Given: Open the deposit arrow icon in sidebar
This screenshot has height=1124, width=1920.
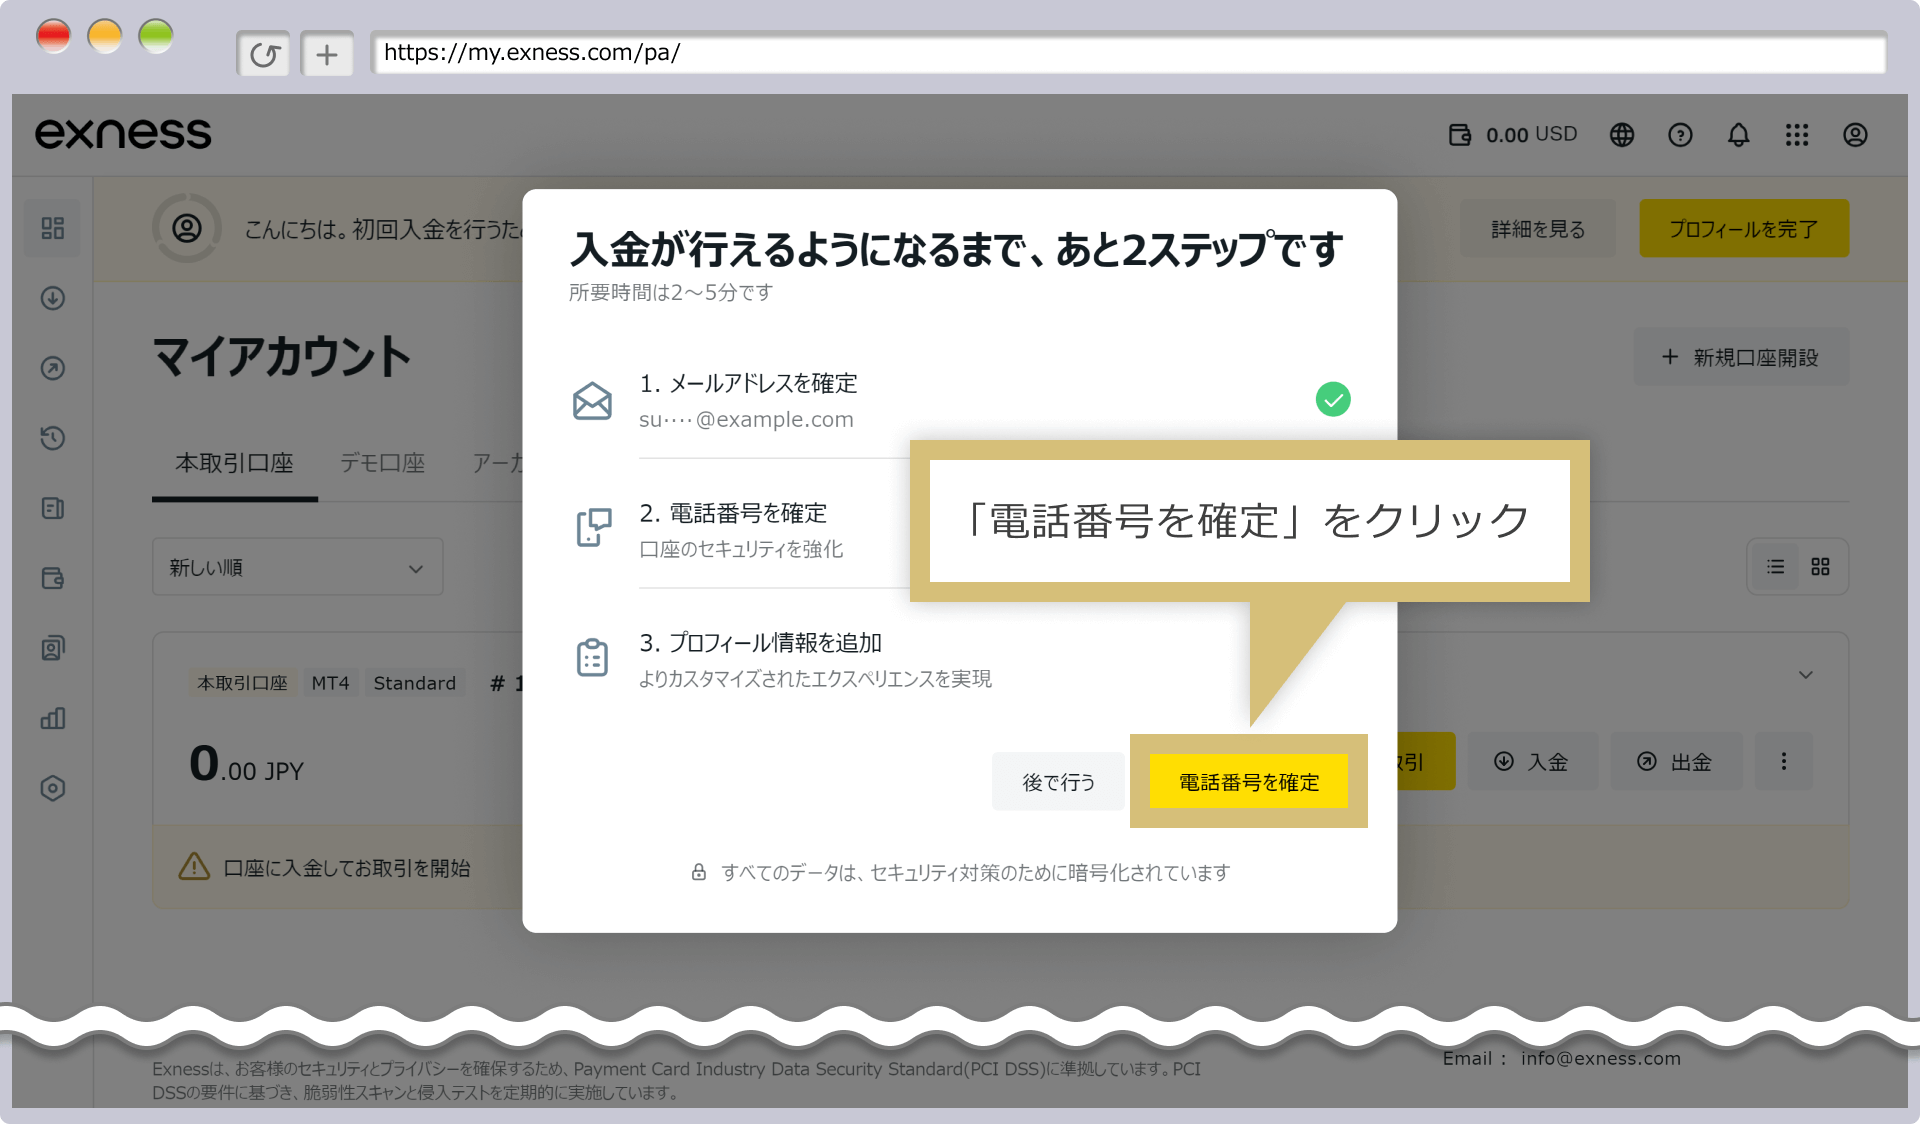Looking at the screenshot, I should [53, 298].
